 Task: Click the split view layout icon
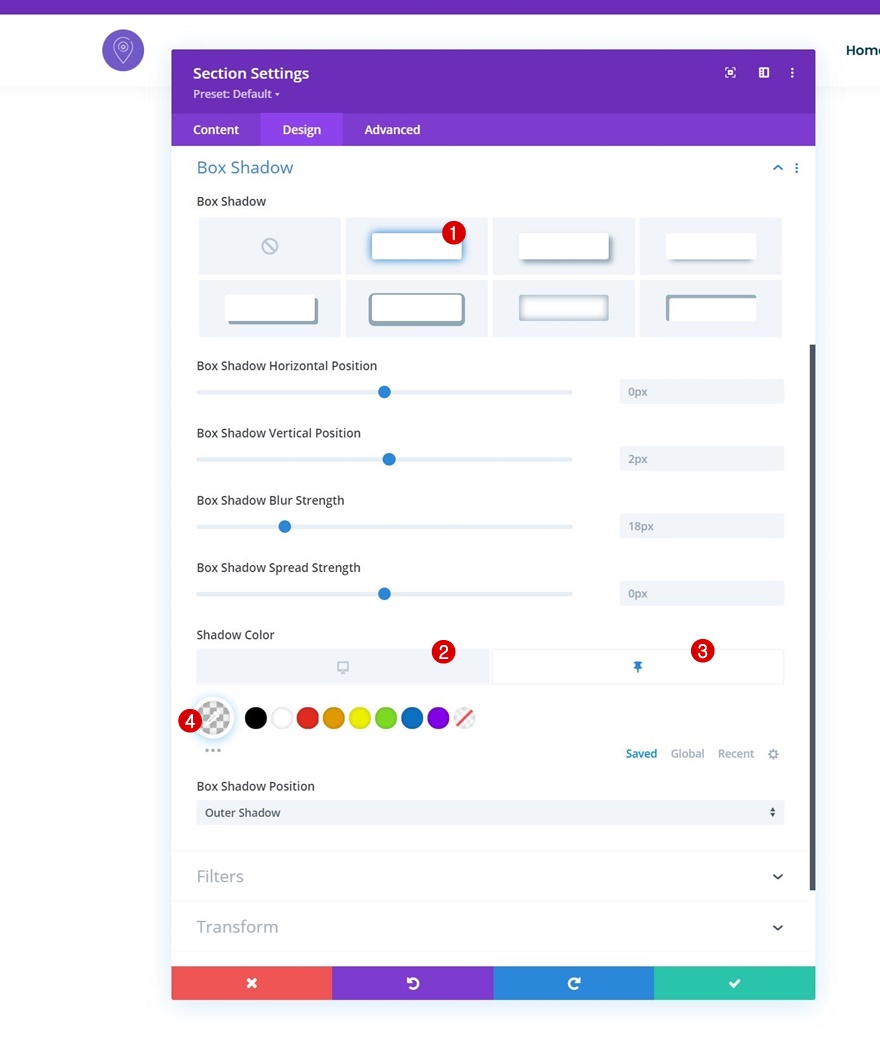tap(764, 72)
